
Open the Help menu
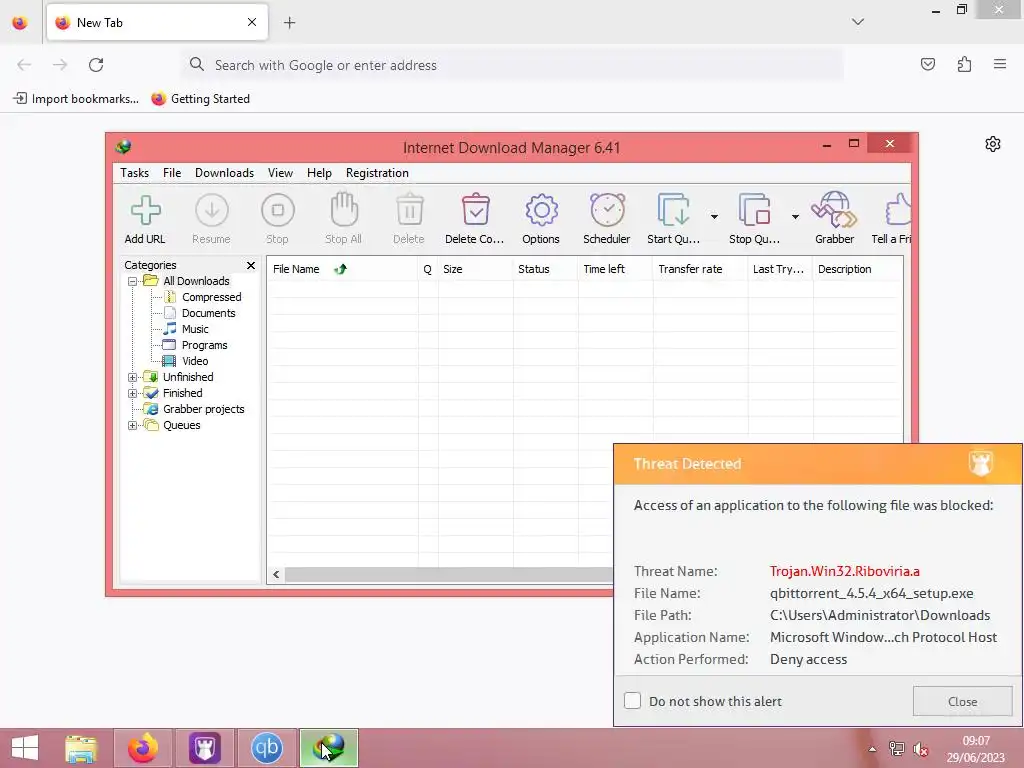319,173
